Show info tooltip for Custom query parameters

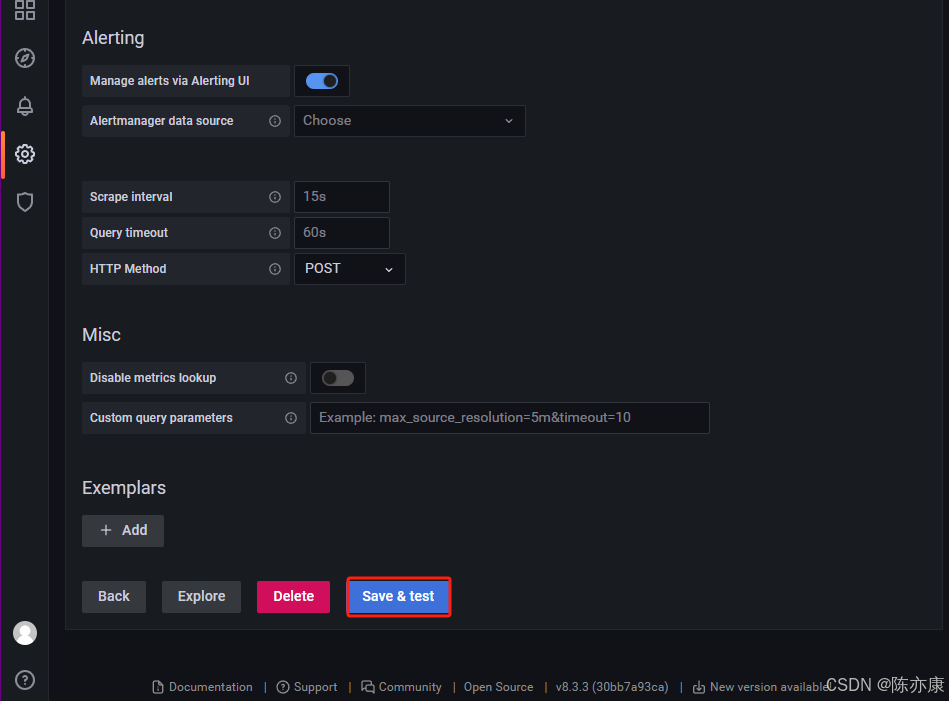pos(291,418)
